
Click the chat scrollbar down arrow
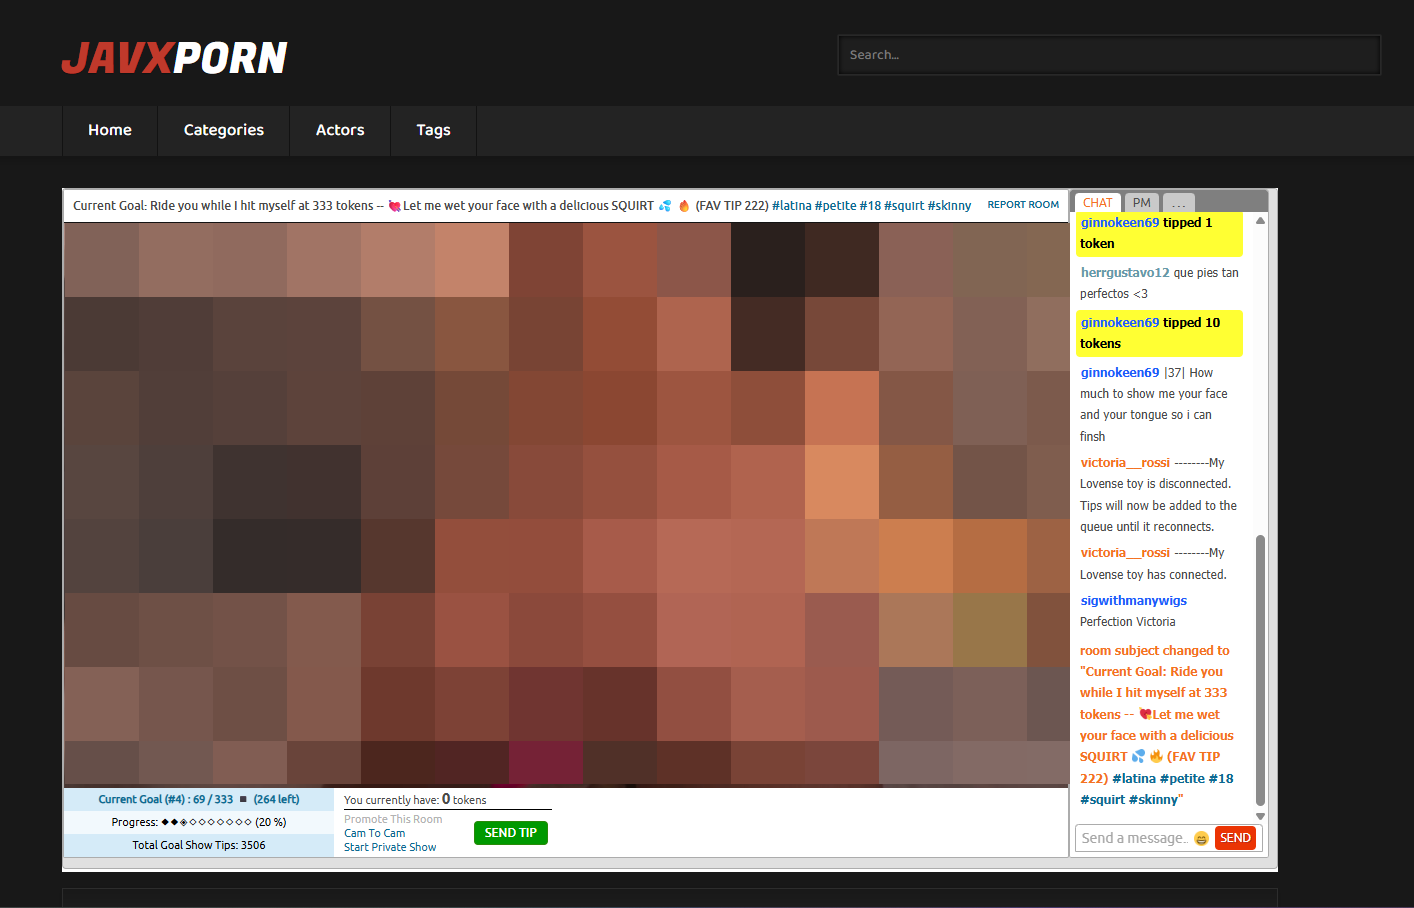coord(1260,816)
